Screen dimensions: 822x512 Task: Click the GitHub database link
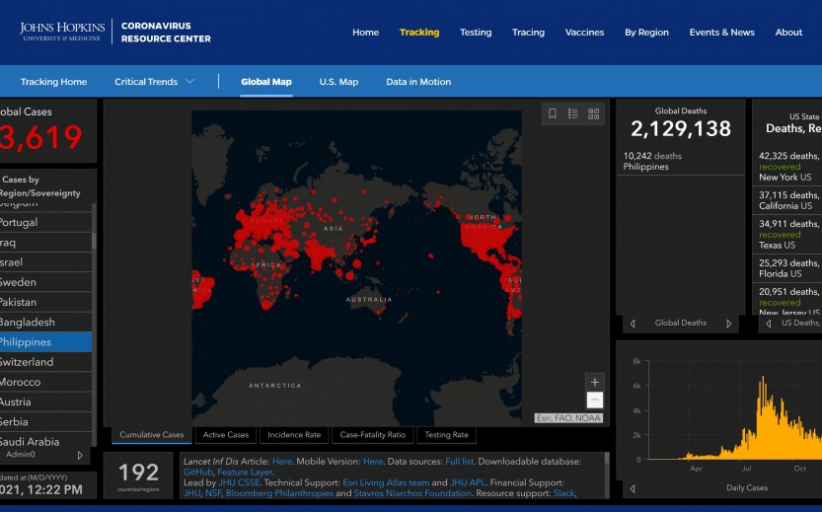pos(197,471)
